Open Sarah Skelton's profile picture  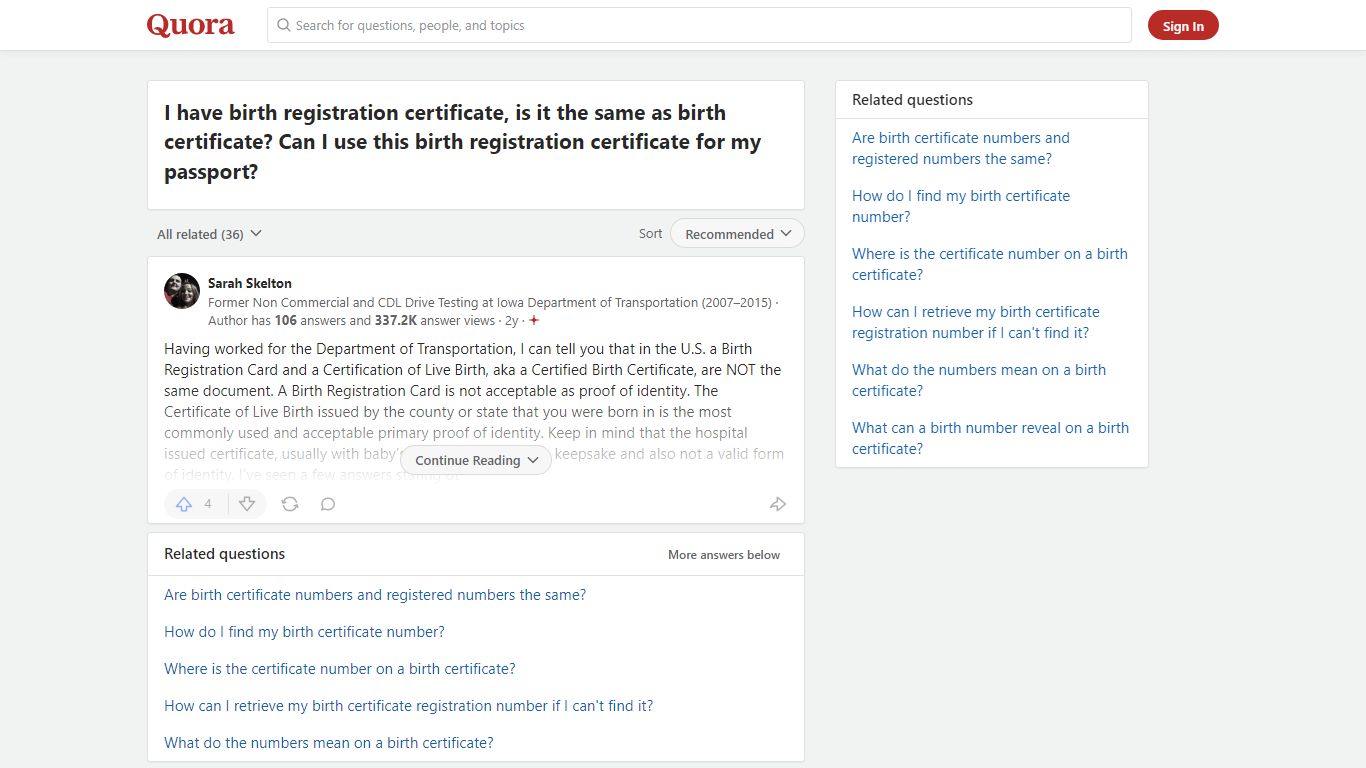(182, 291)
